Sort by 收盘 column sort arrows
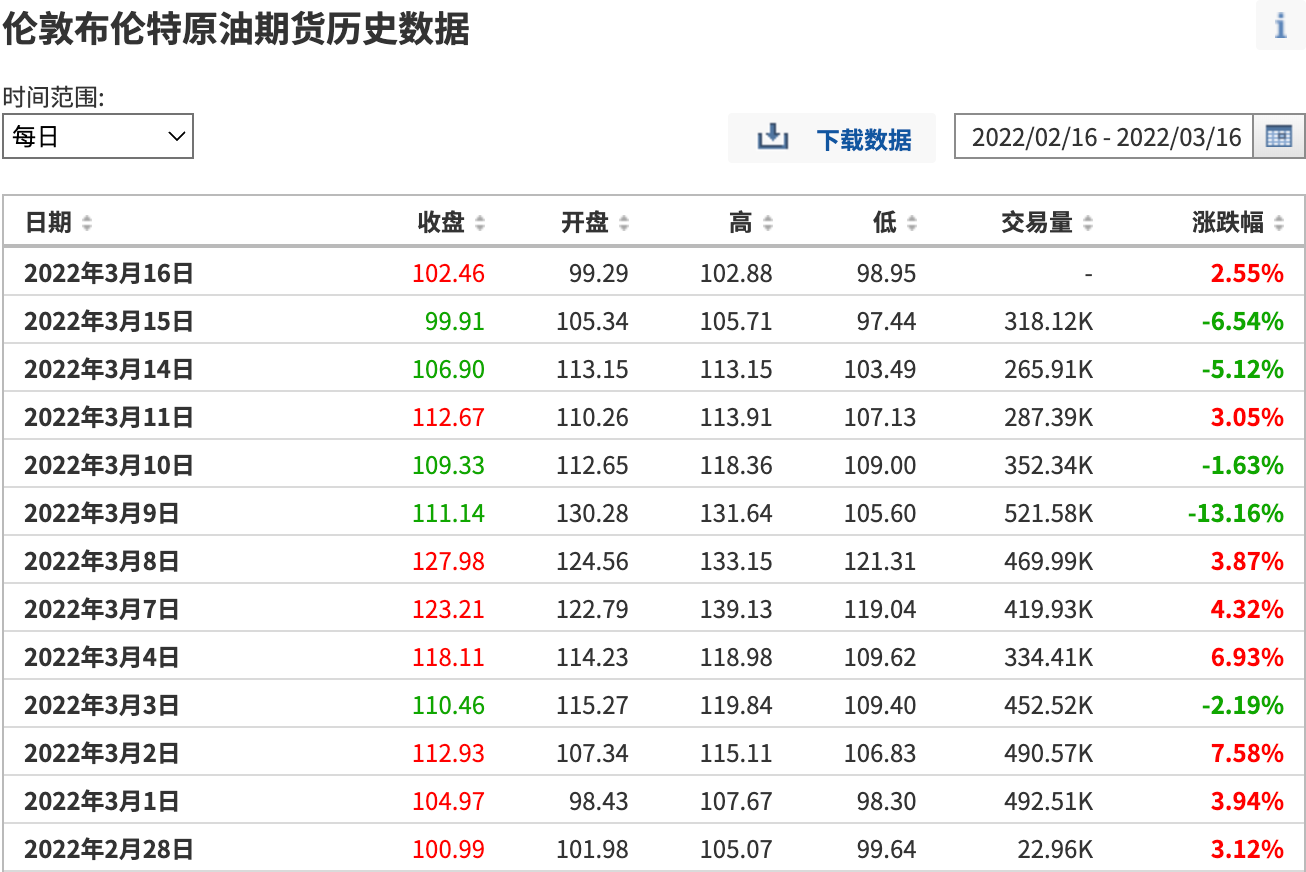This screenshot has width=1306, height=872. pyautogui.click(x=480, y=223)
